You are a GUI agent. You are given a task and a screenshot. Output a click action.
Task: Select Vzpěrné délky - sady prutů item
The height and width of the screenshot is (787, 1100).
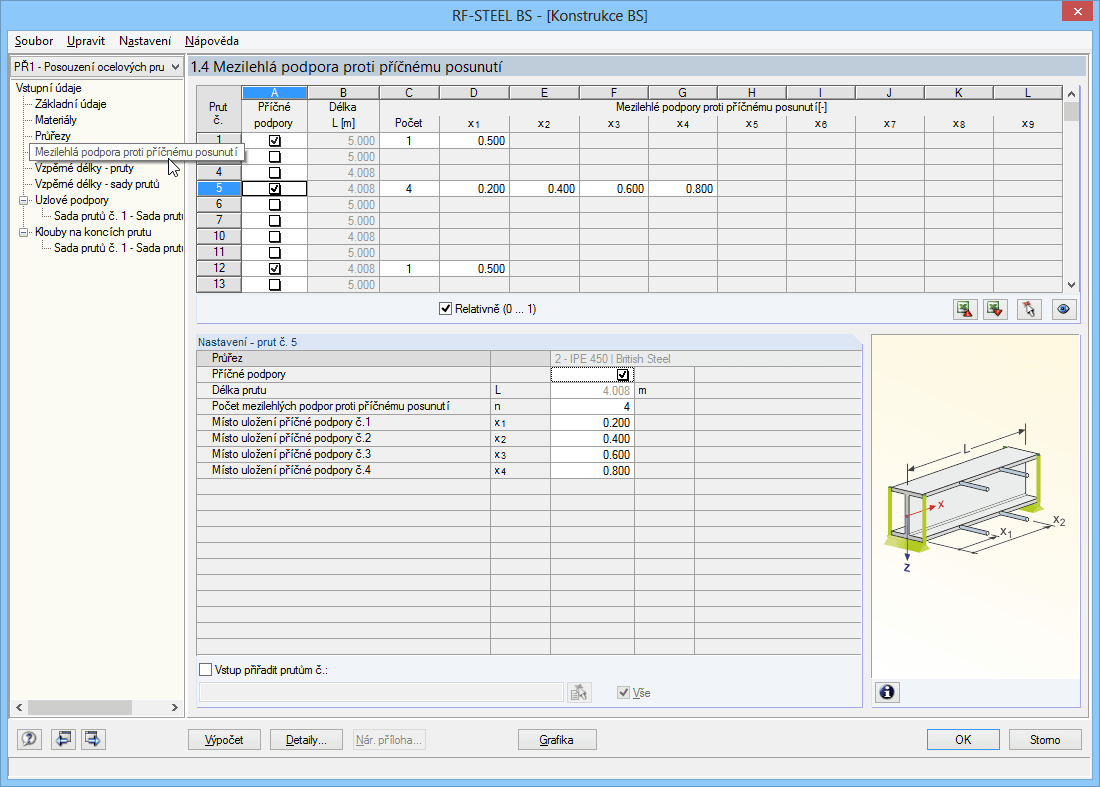(97, 184)
